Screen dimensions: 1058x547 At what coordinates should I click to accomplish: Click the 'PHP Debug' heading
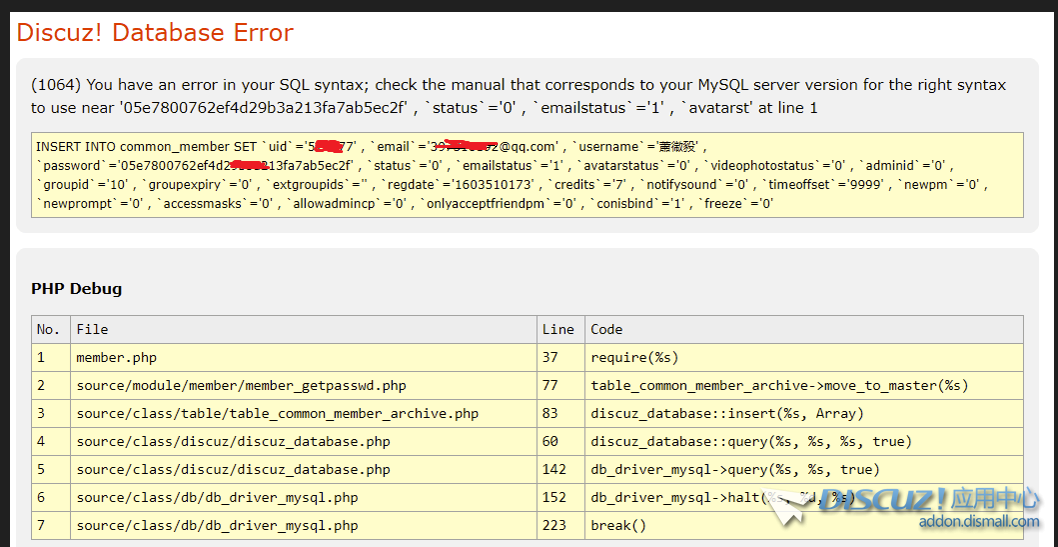[76, 289]
